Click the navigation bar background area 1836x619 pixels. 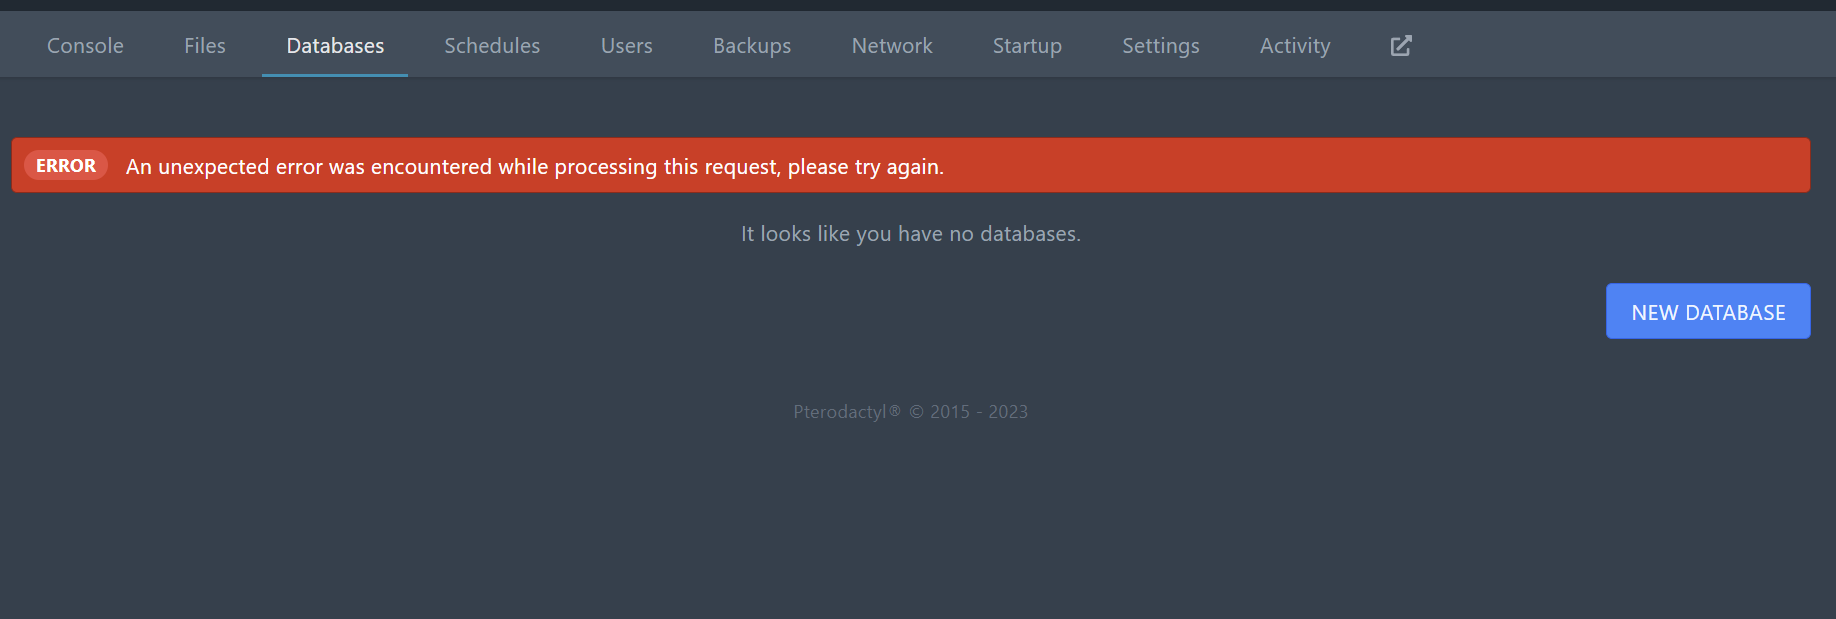pyautogui.click(x=1600, y=45)
